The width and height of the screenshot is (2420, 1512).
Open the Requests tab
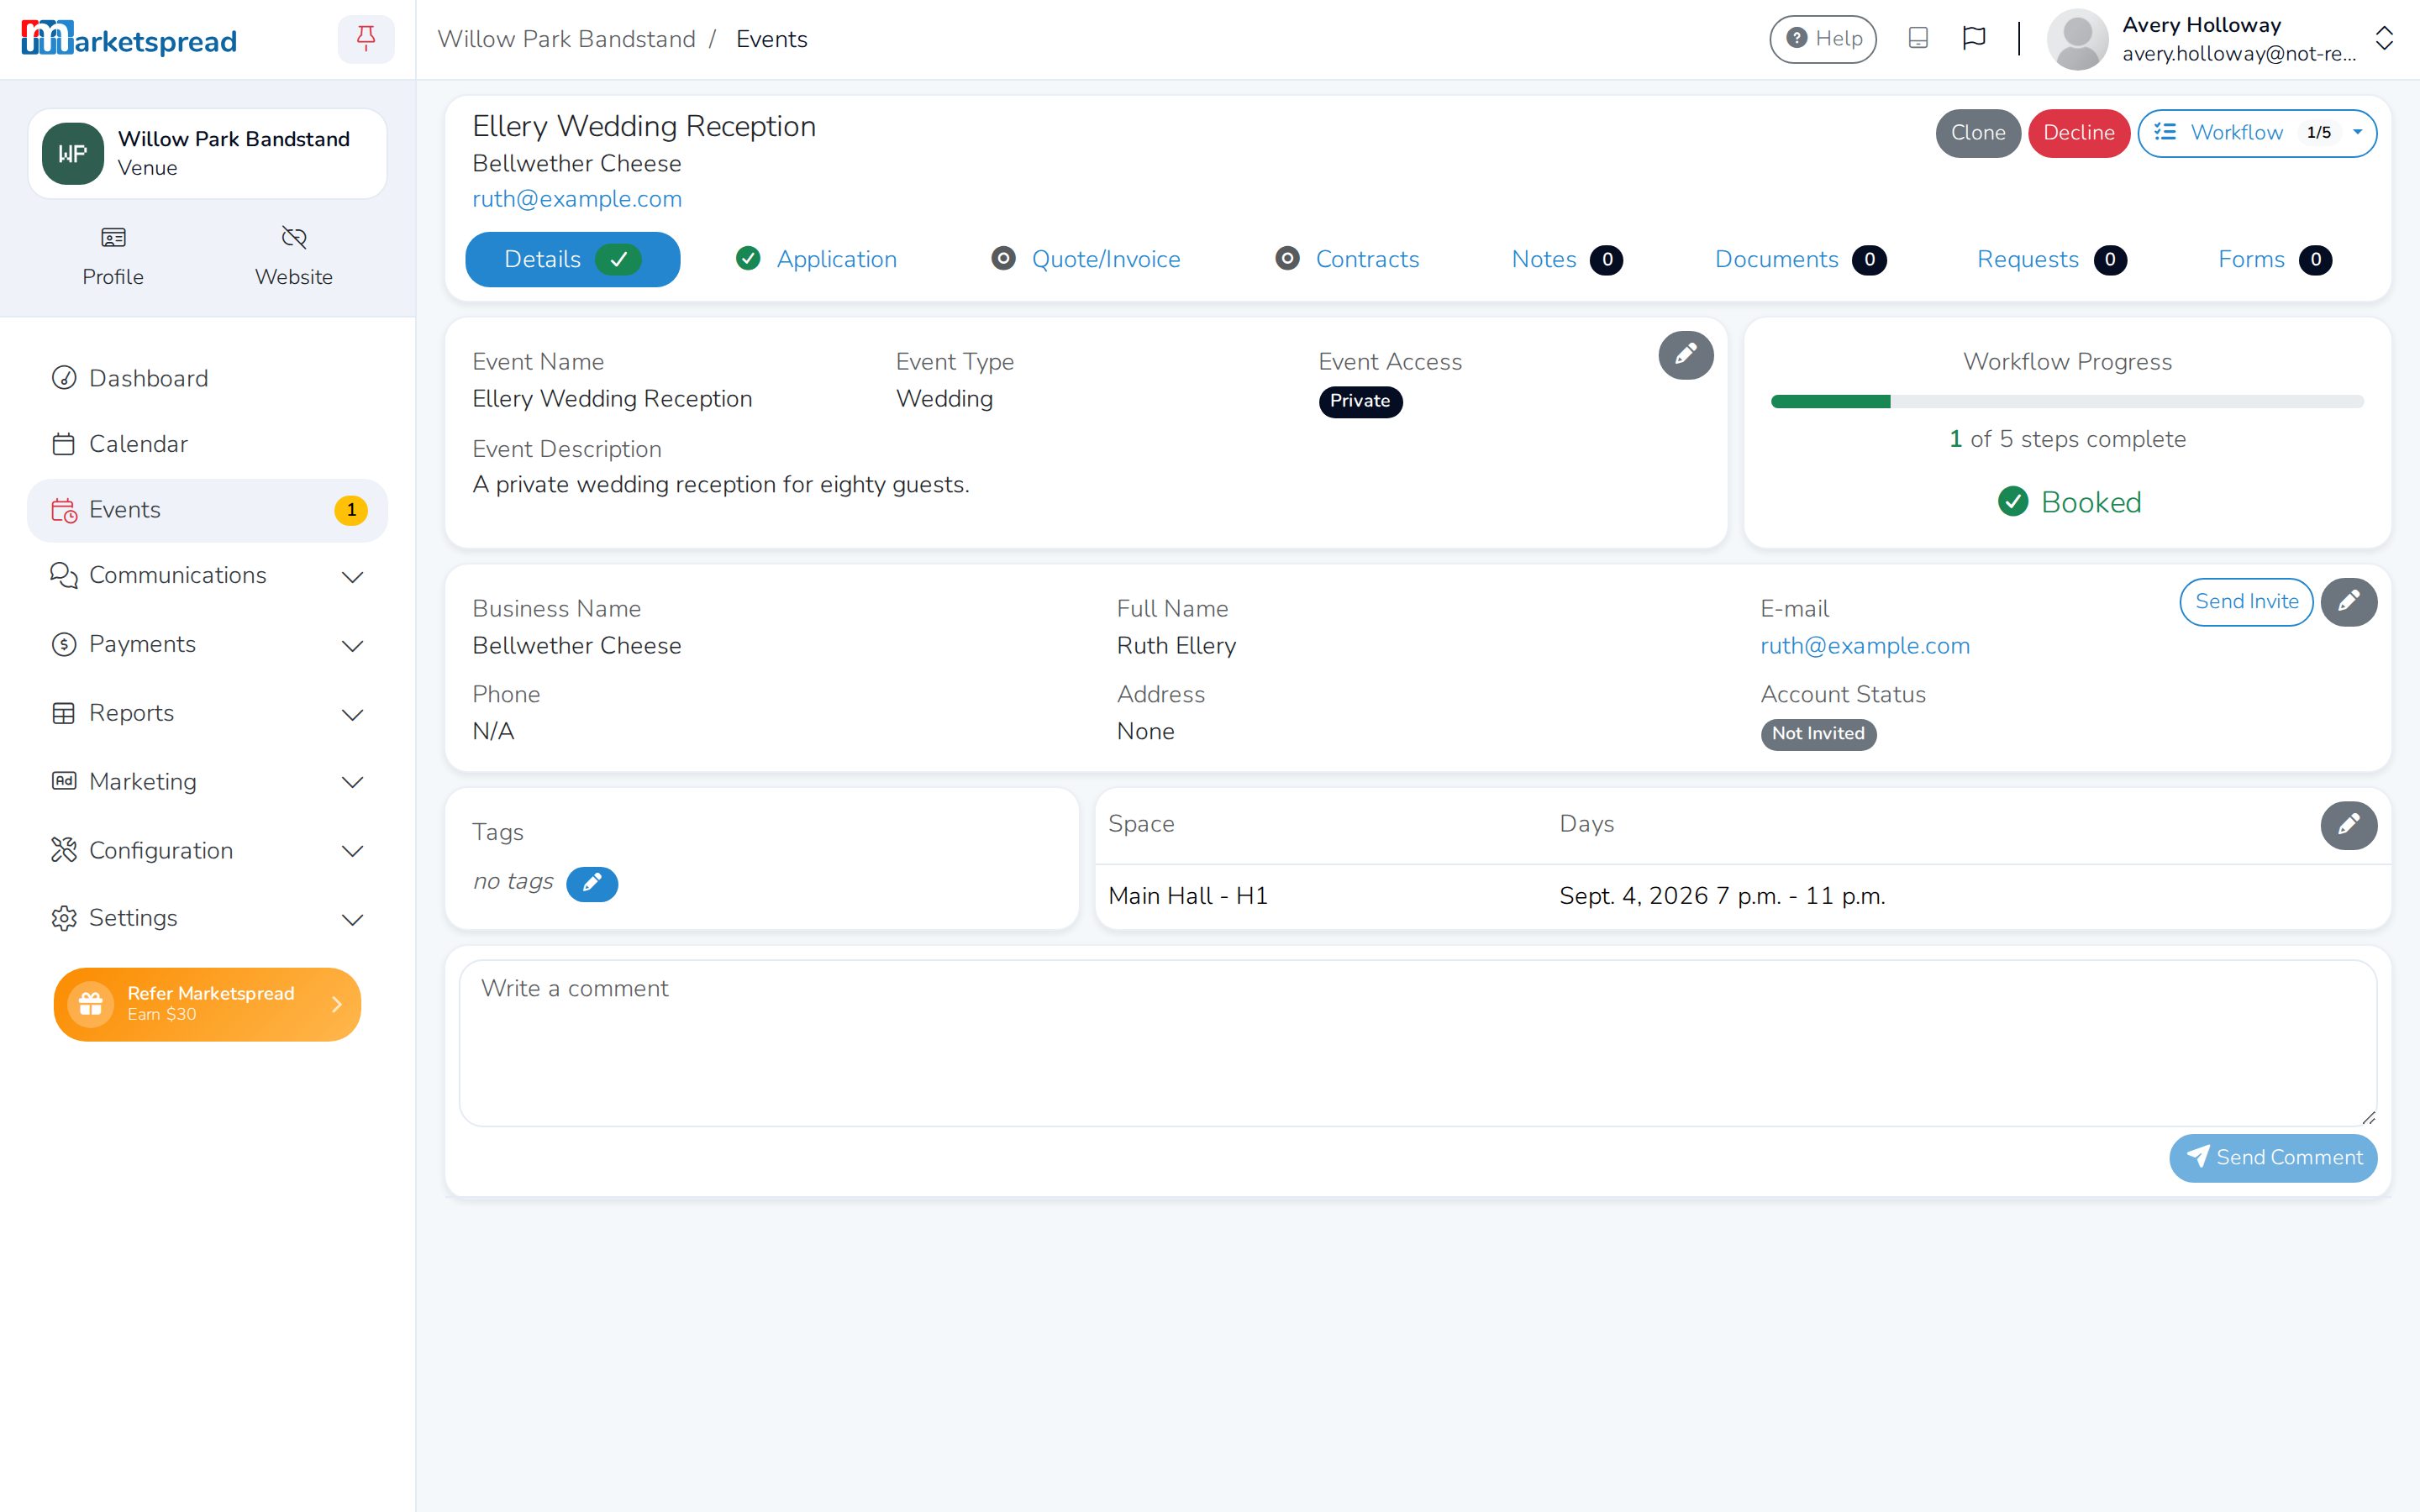click(2051, 260)
